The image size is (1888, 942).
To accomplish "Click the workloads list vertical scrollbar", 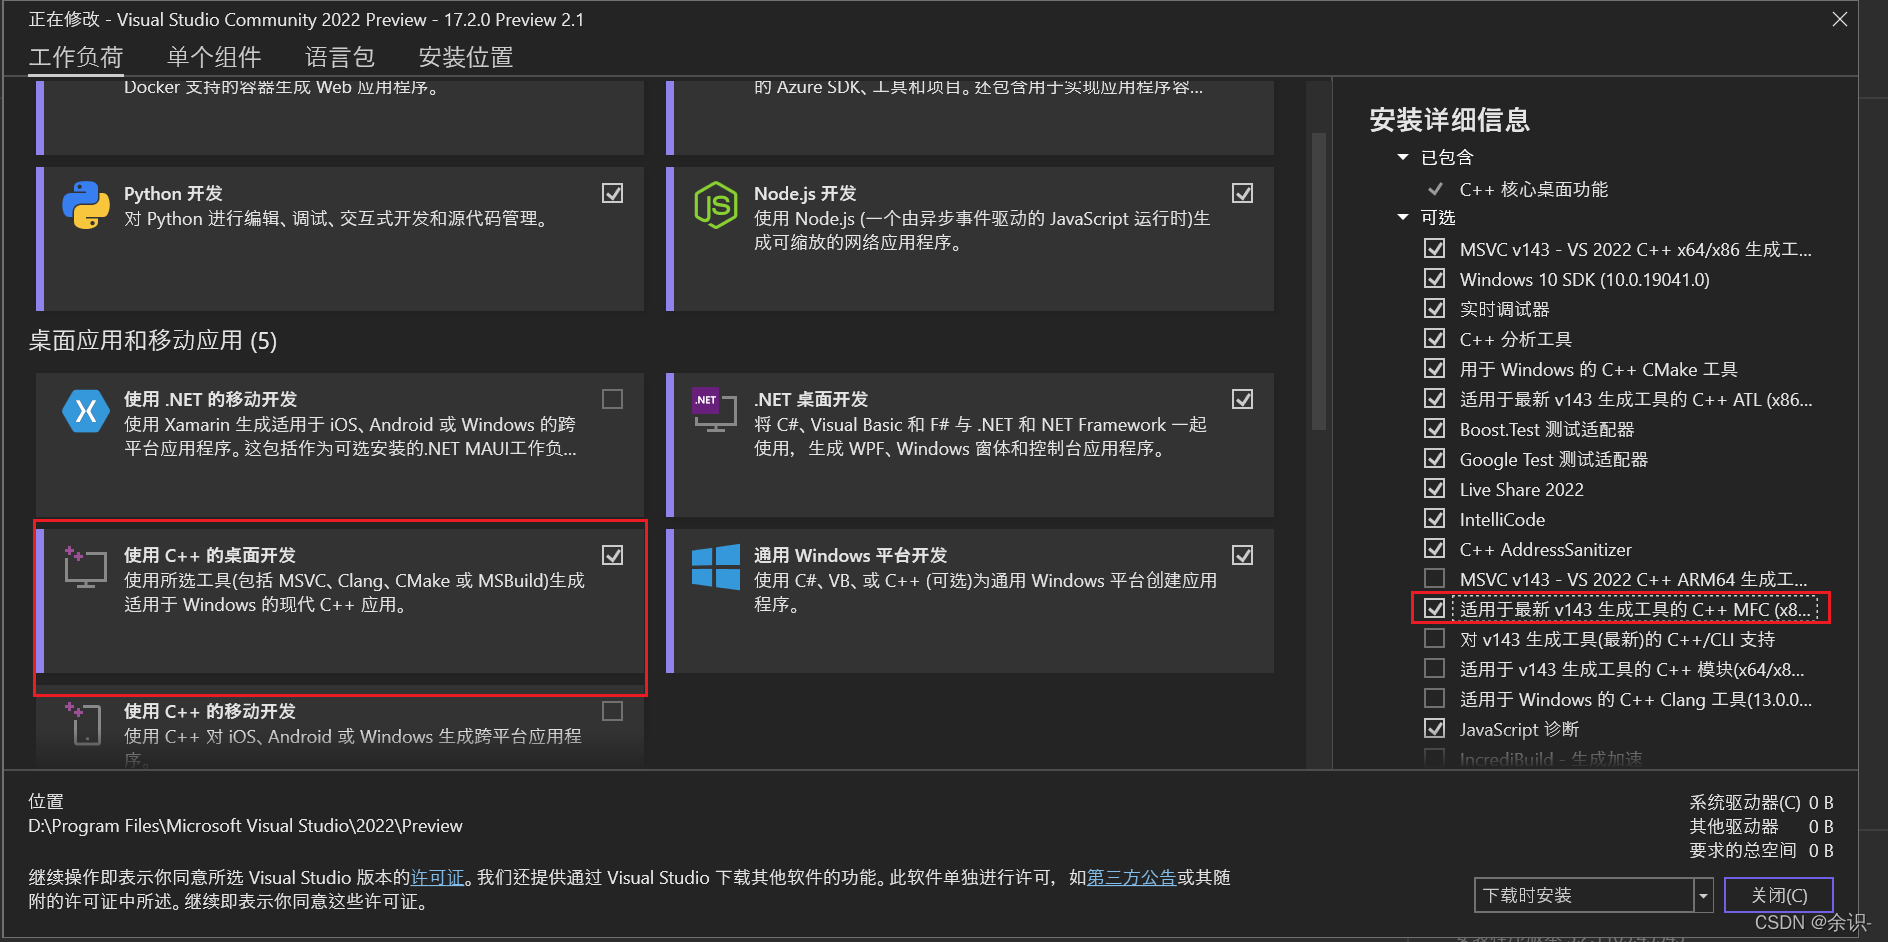I will [1319, 281].
